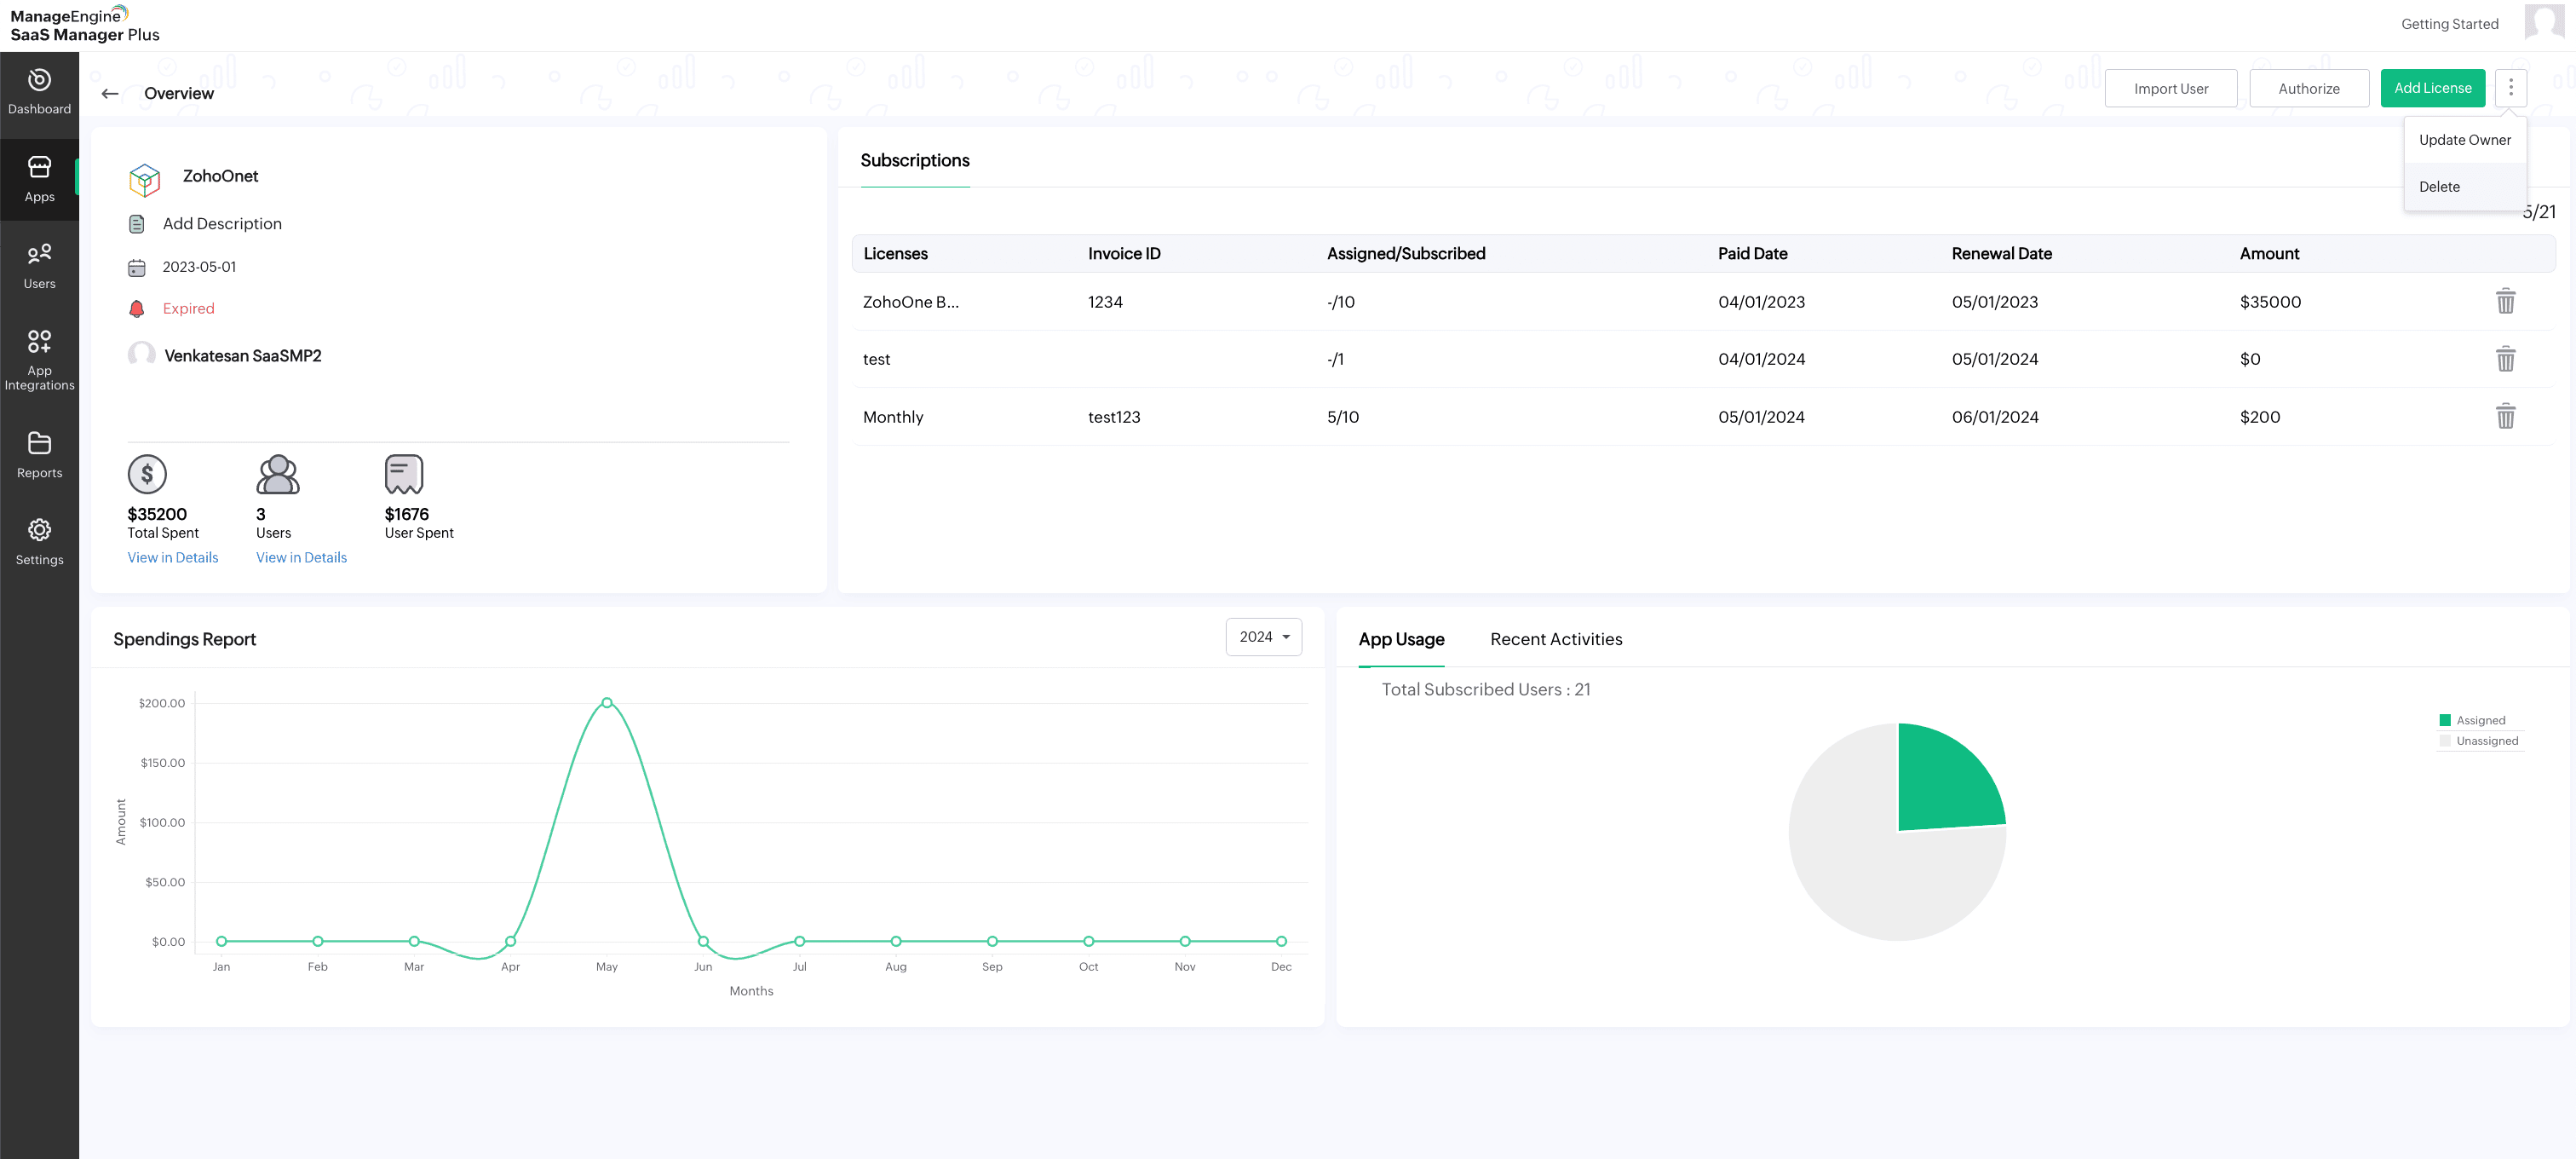The height and width of the screenshot is (1159, 2576).
Task: Open App Integrations in sidebar
Action: point(39,359)
